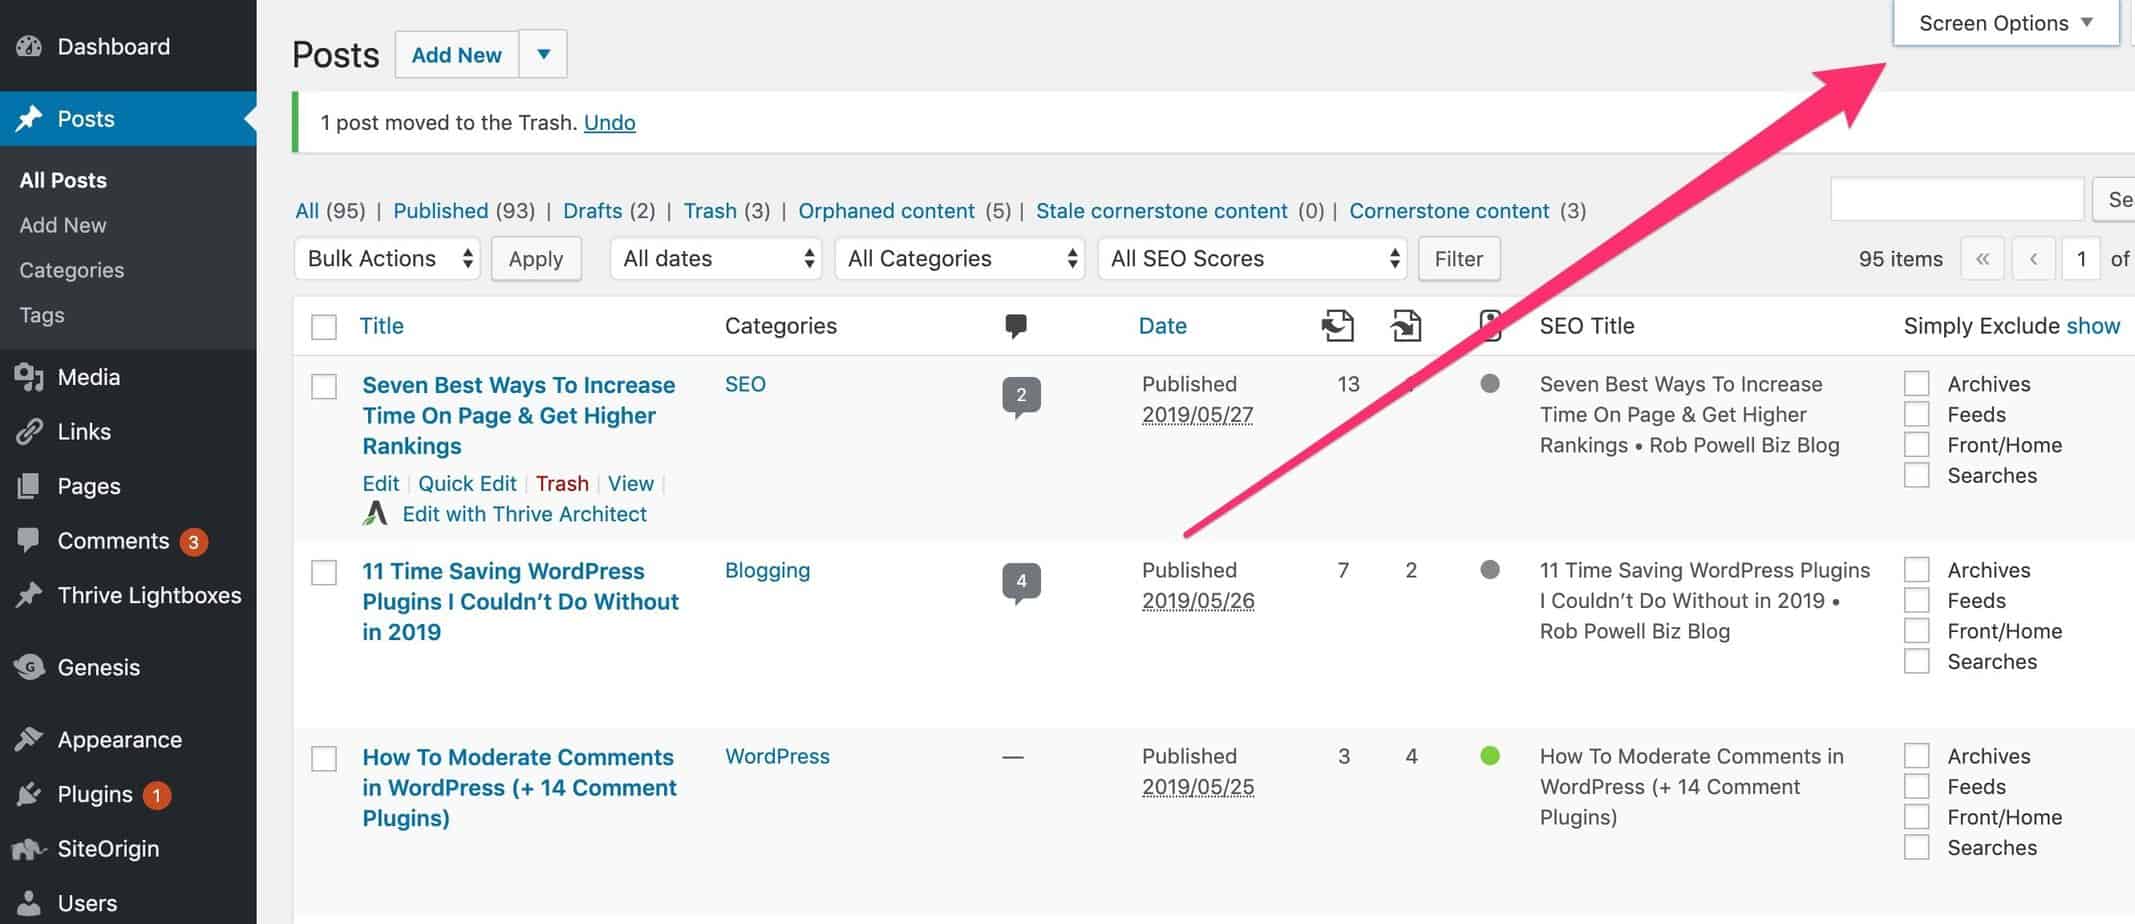Open the Bulk Actions dropdown
The width and height of the screenshot is (2135, 924).
388,259
